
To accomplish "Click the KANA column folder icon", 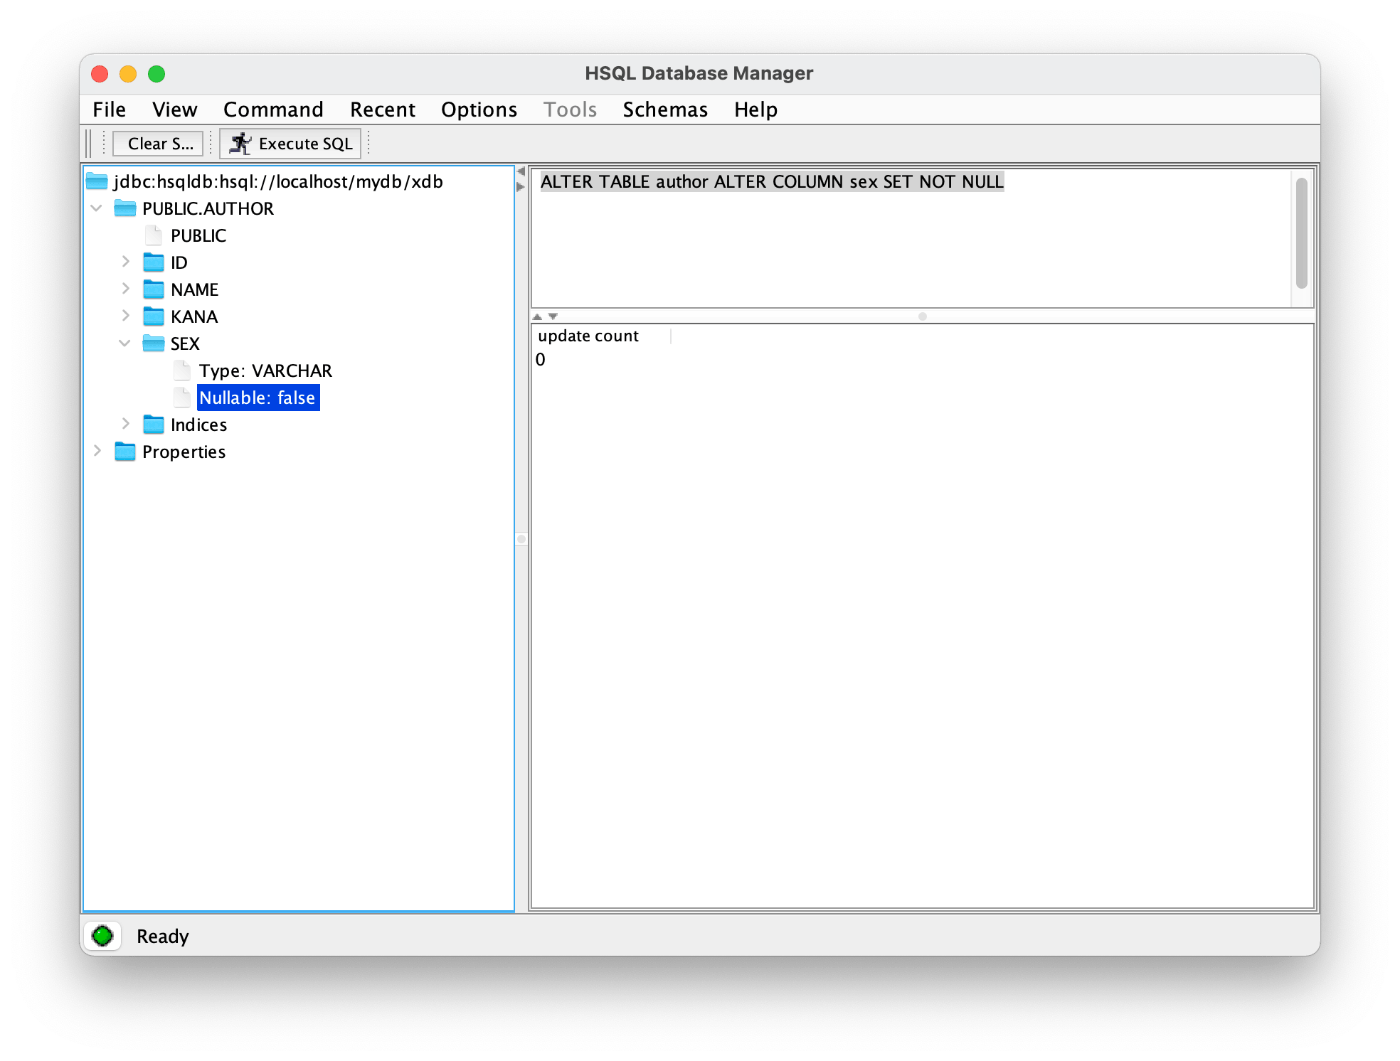I will pyautogui.click(x=153, y=316).
